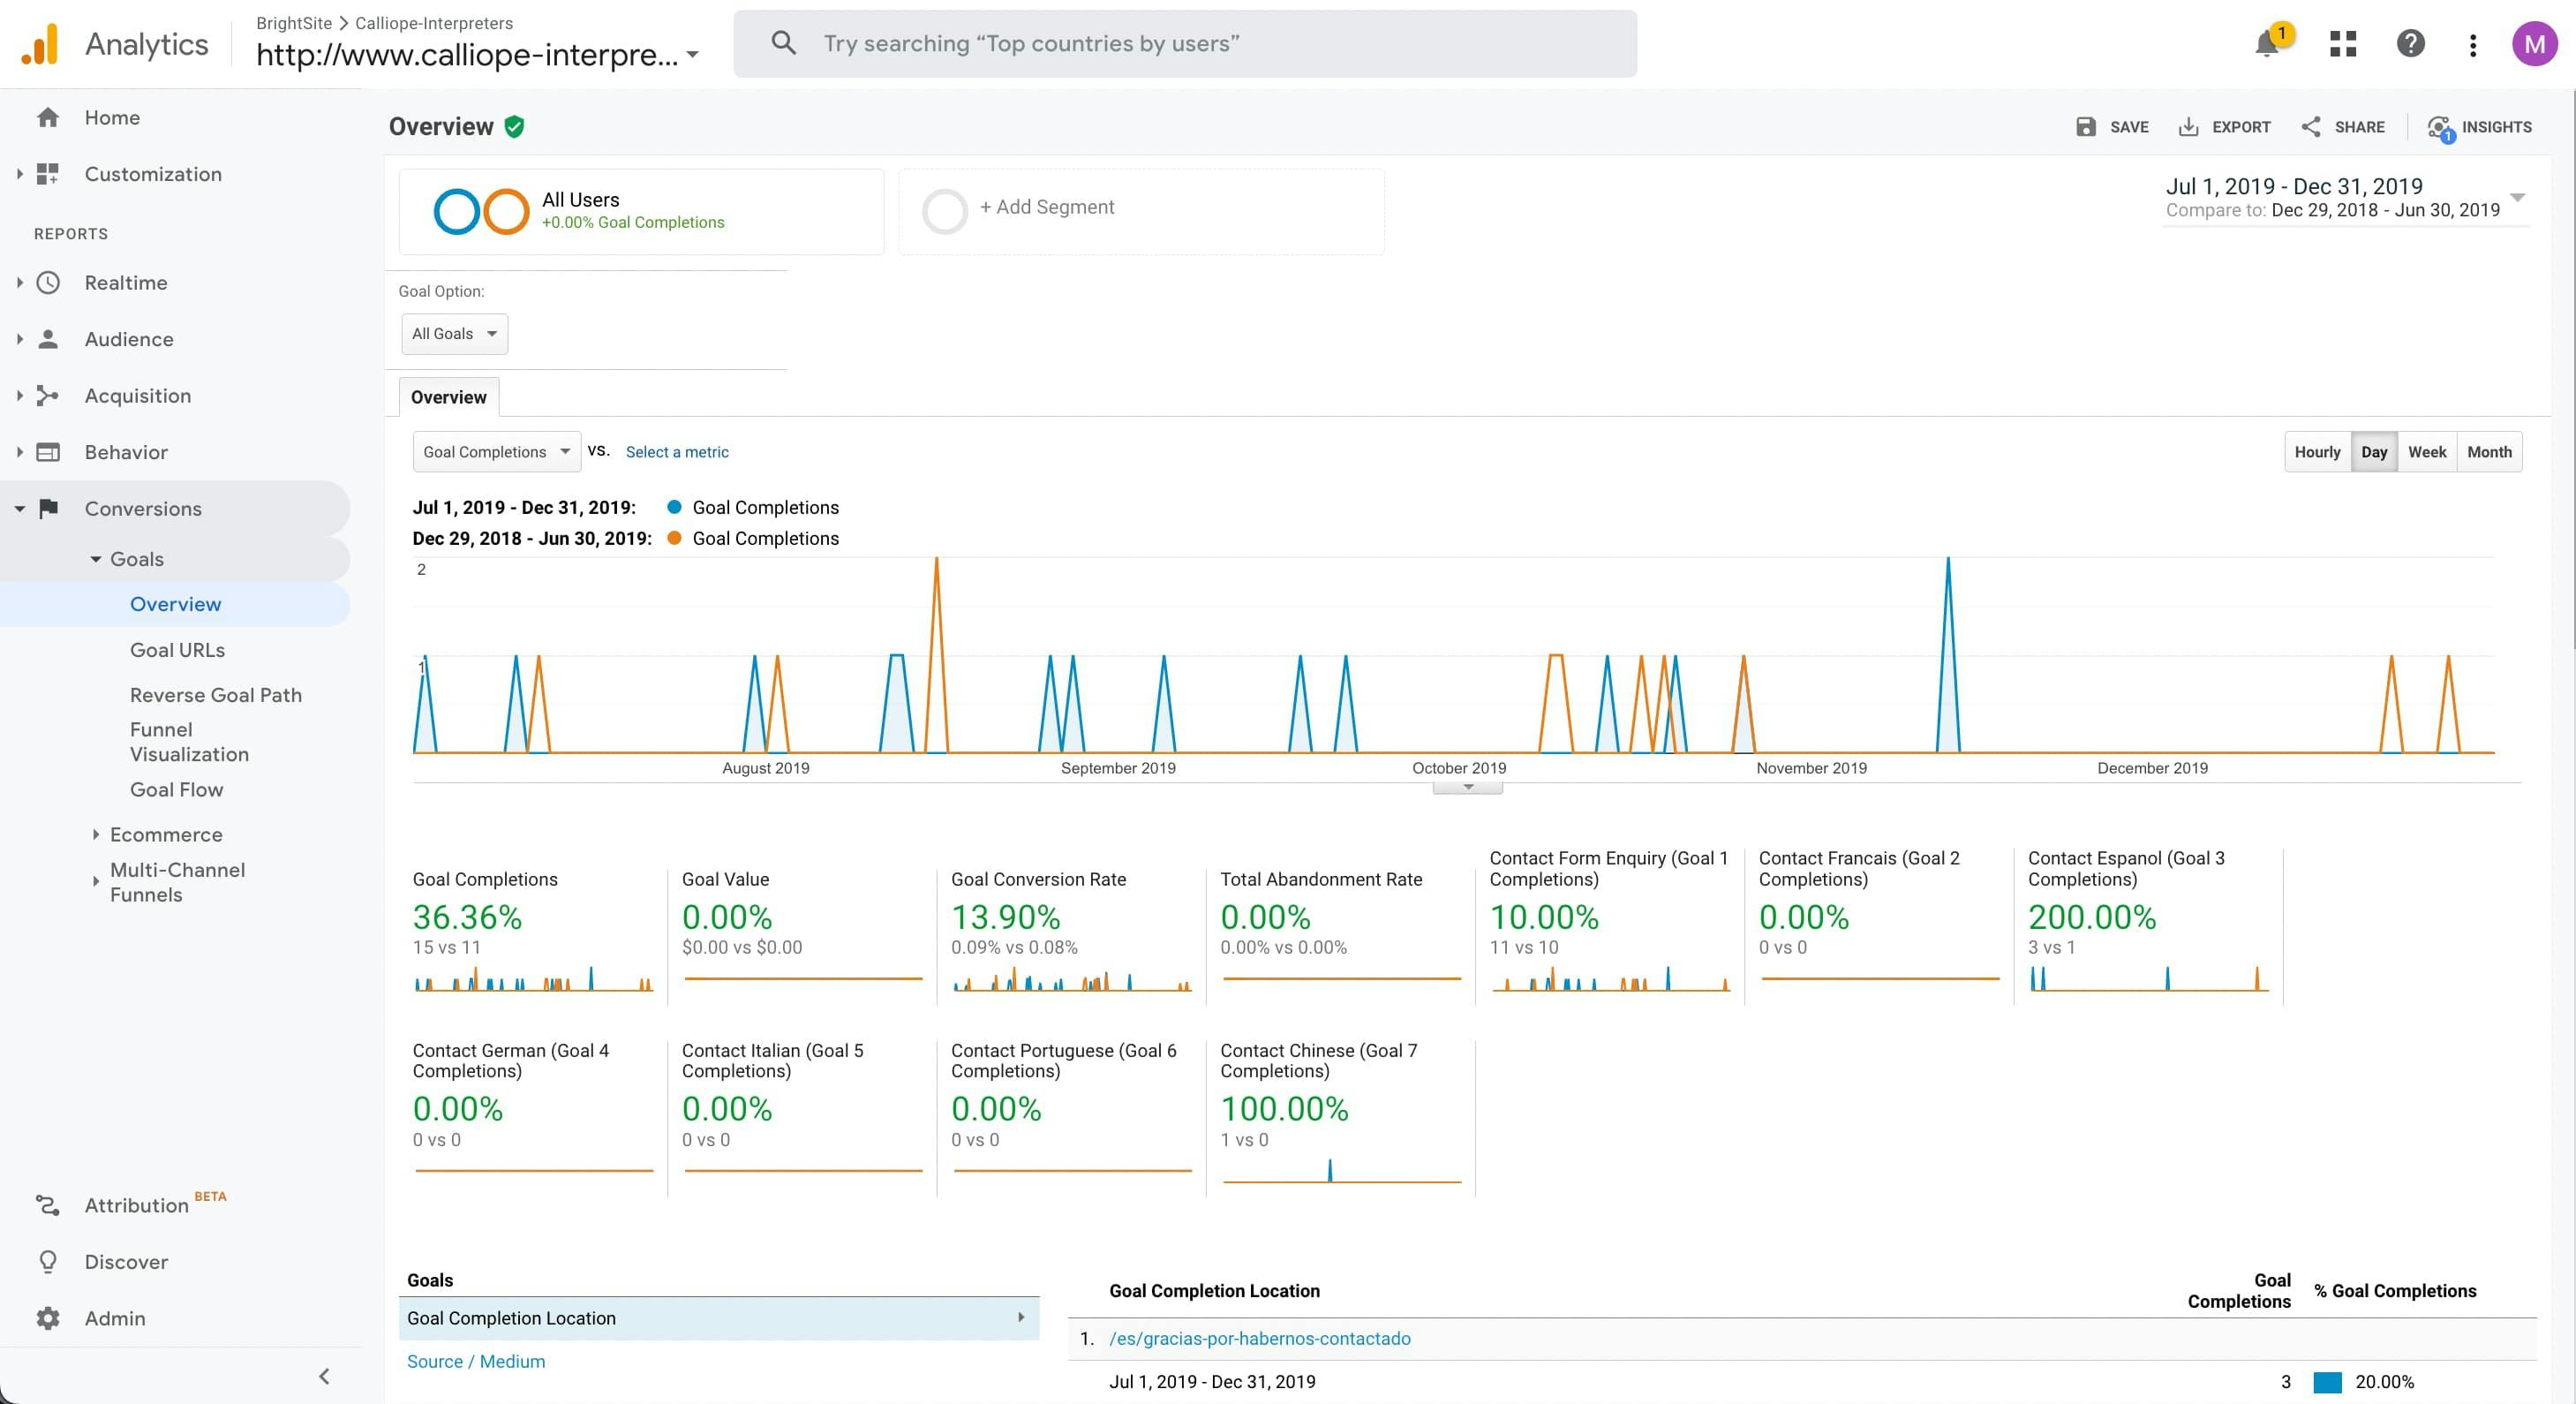The width and height of the screenshot is (2576, 1404).
Task: Open Goal URLs in the sidebar
Action: 177,650
